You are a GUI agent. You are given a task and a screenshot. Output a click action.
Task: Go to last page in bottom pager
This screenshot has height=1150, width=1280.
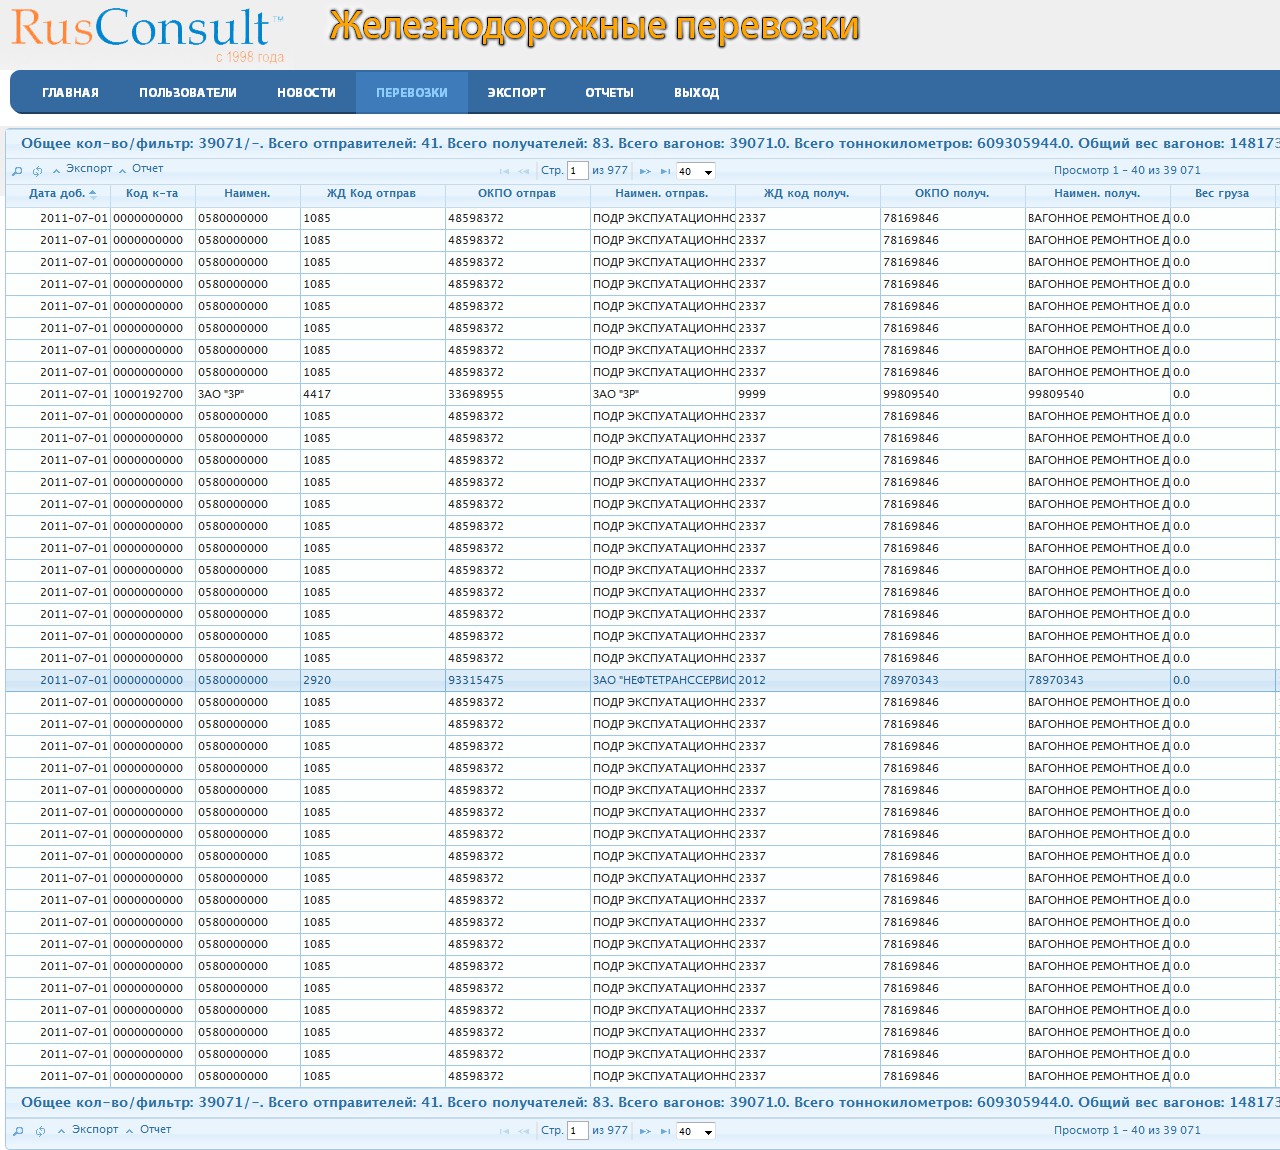click(x=665, y=1131)
